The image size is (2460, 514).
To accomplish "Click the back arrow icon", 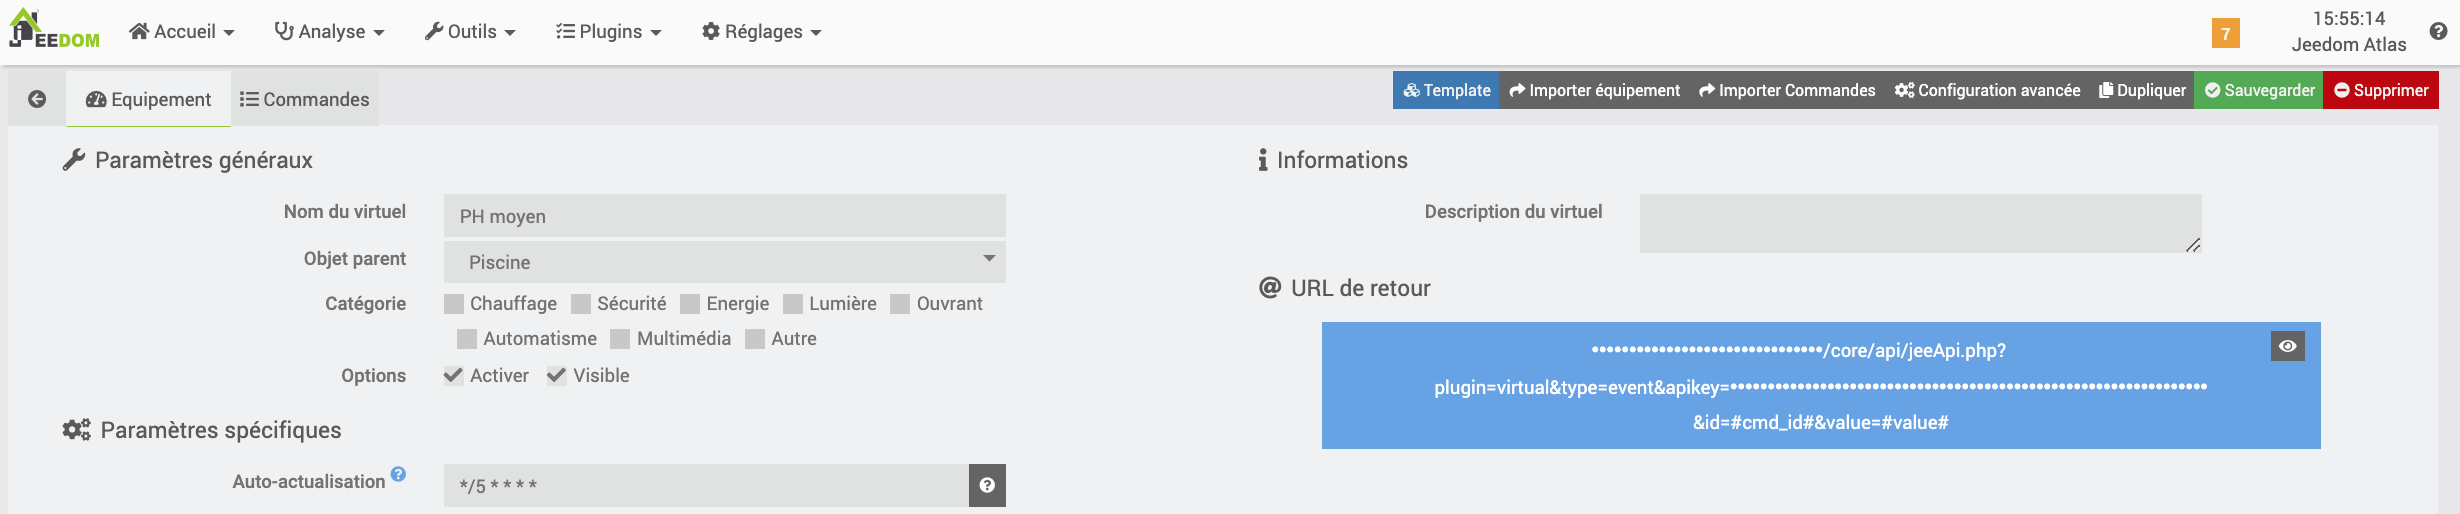I will click(37, 99).
